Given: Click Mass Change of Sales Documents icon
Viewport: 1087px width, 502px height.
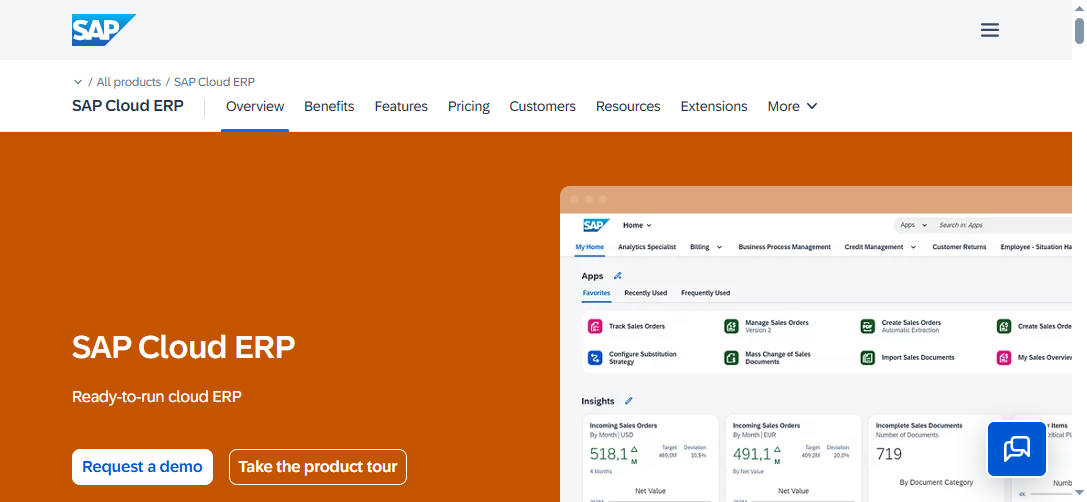Looking at the screenshot, I should click(731, 358).
